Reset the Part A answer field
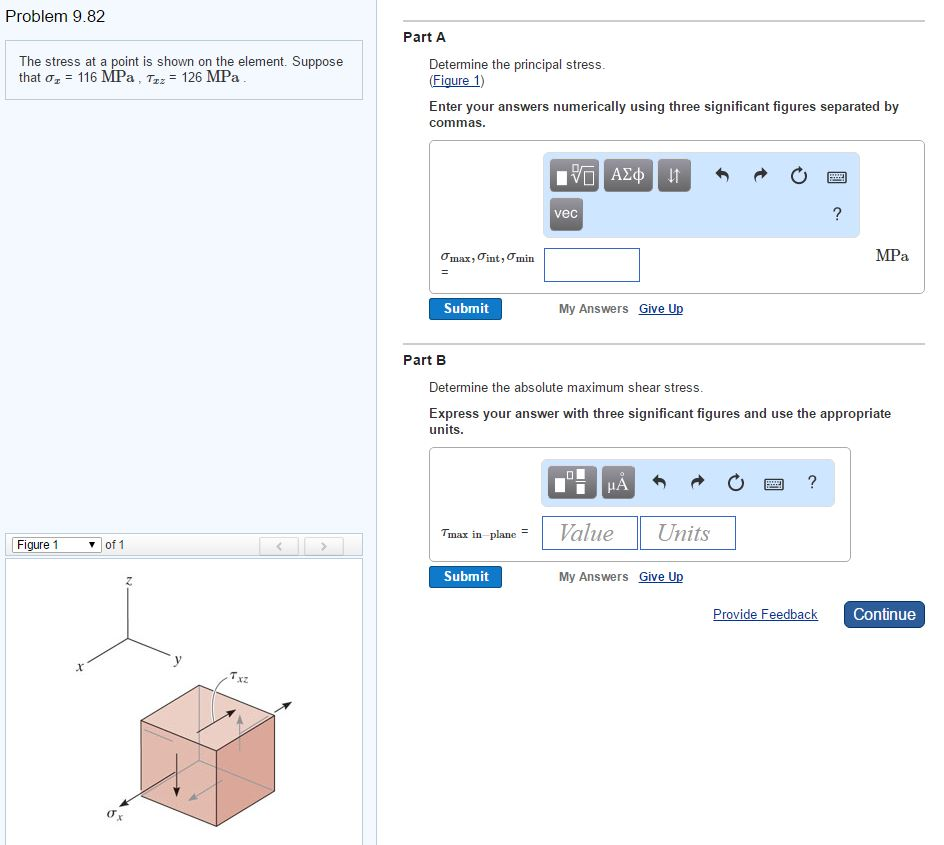 point(798,176)
